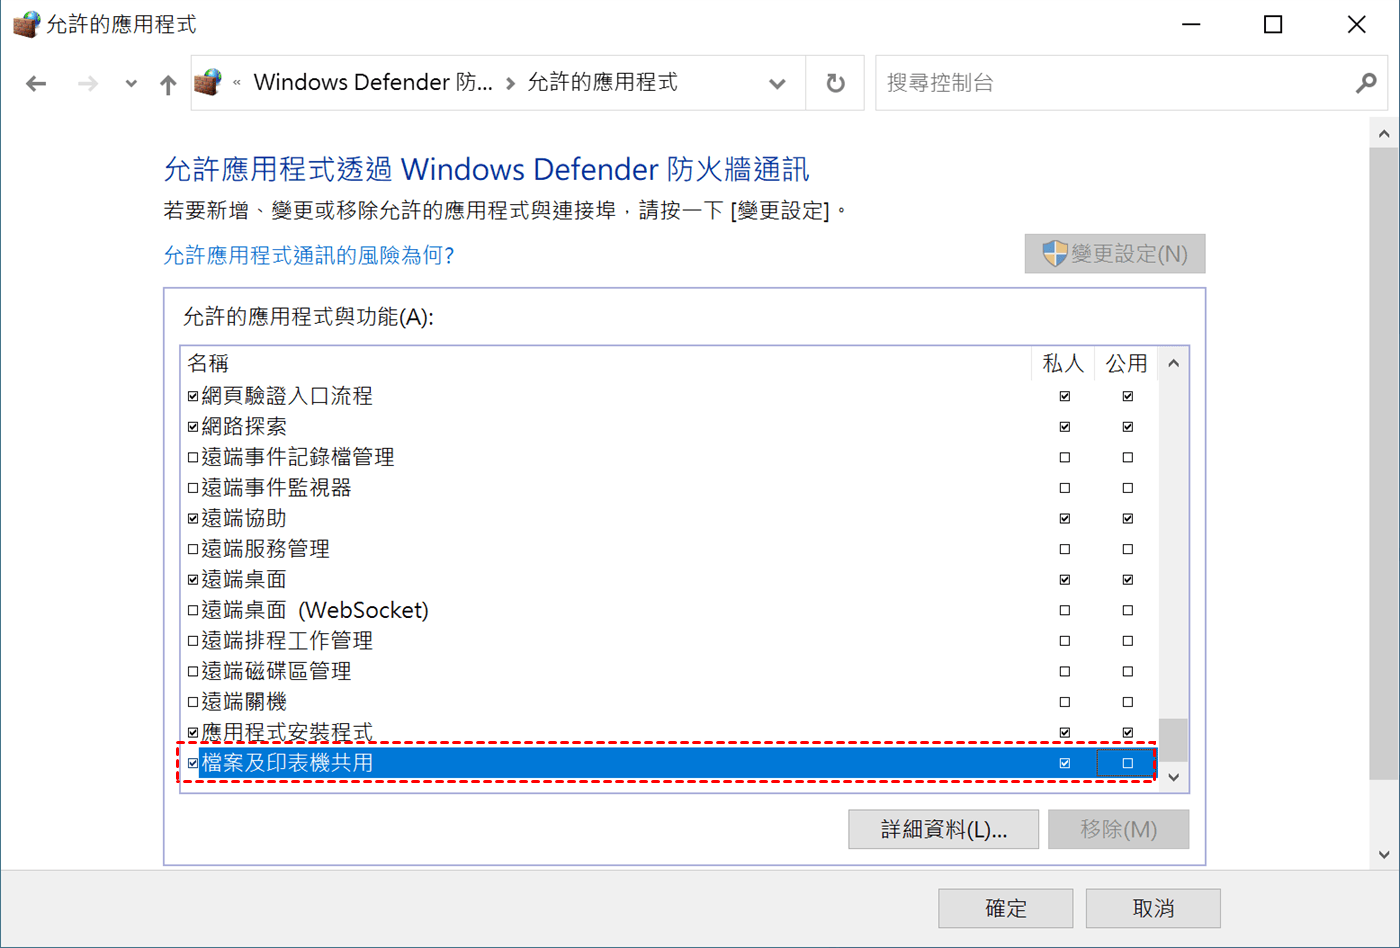Confirm with the 確定 button
Viewport: 1400px width, 948px height.
1005,908
